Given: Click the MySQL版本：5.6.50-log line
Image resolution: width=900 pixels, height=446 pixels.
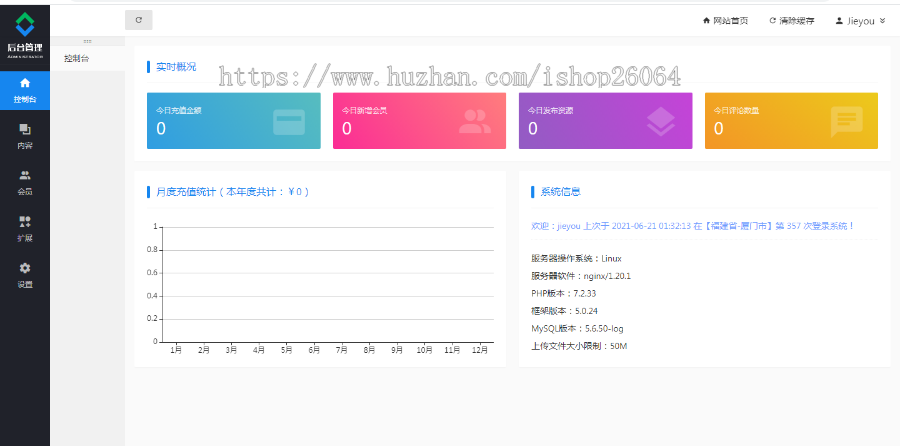Looking at the screenshot, I should [577, 329].
